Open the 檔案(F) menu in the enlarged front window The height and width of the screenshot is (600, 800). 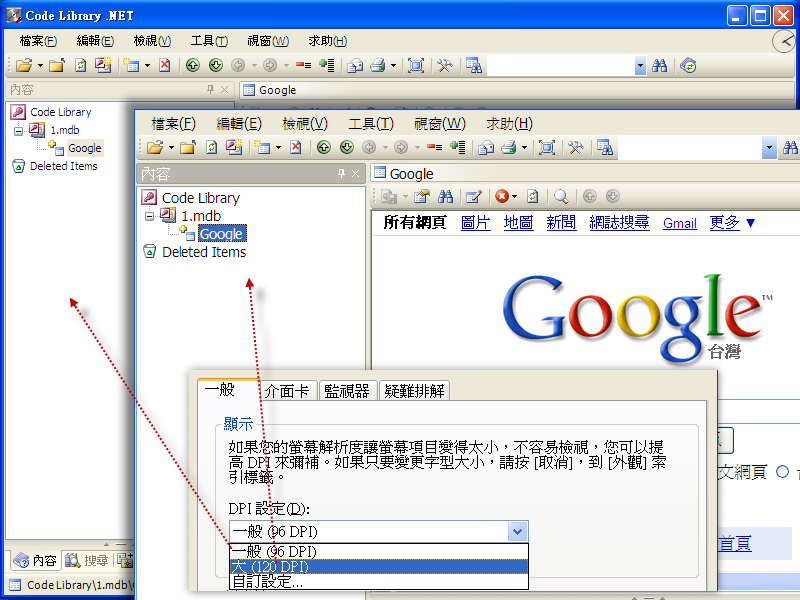(173, 123)
